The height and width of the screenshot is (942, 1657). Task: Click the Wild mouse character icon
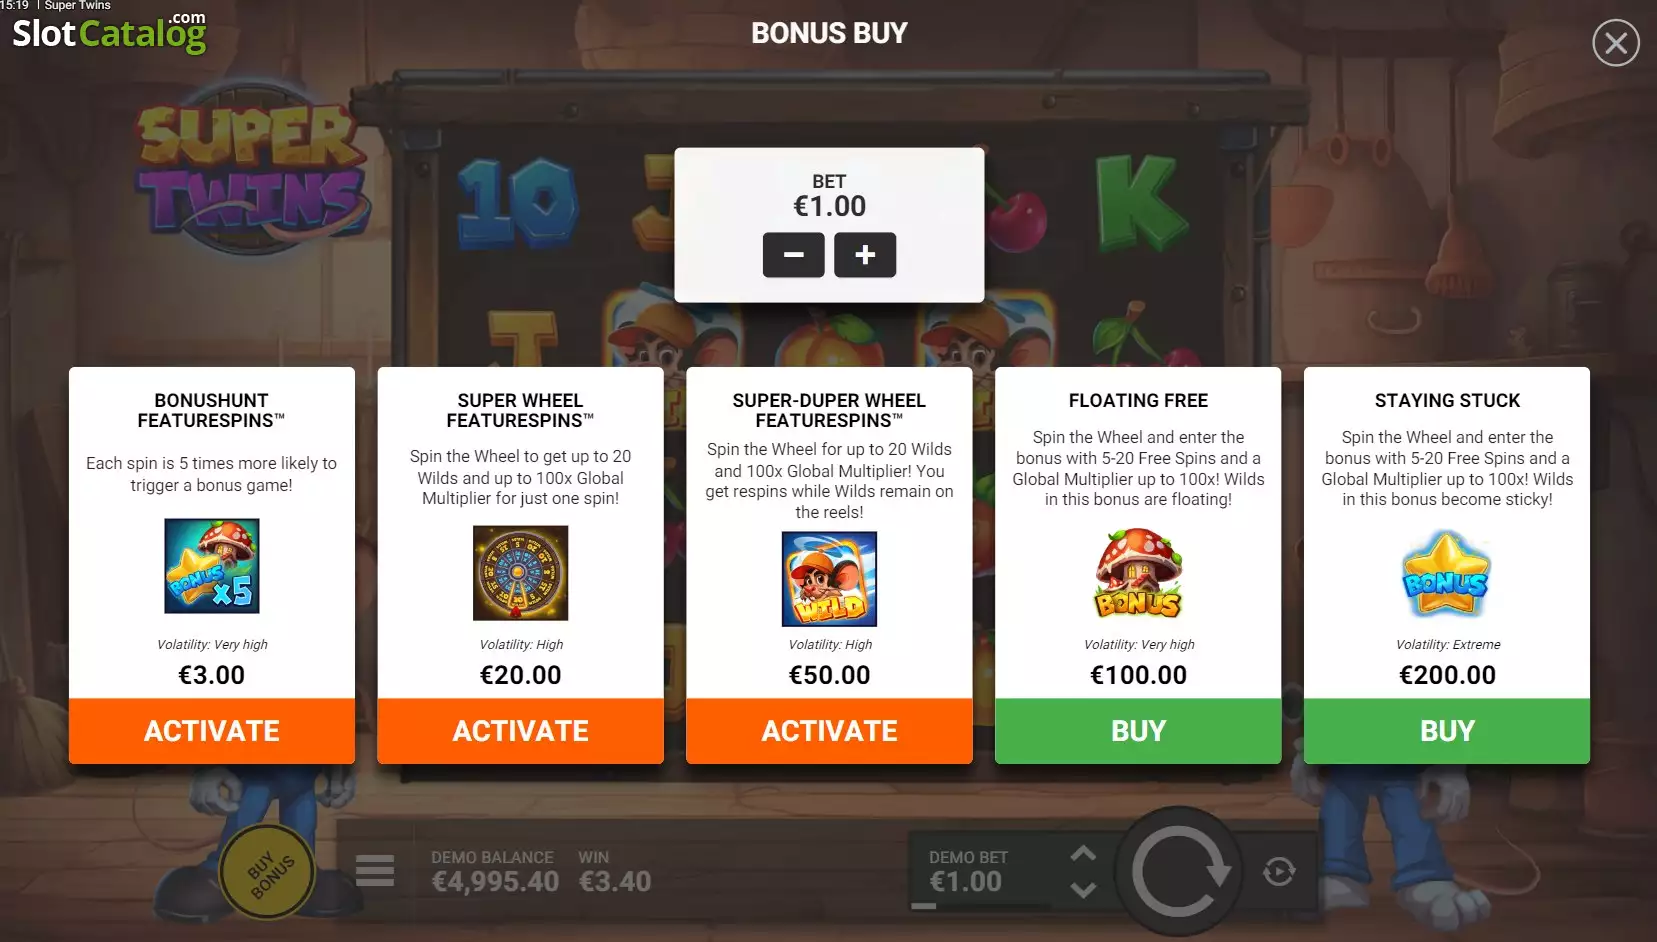[829, 579]
